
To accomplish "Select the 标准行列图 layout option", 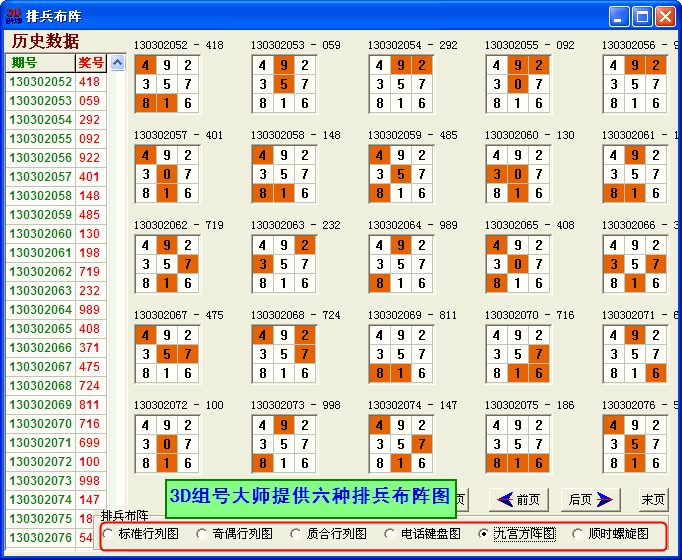I will [x=109, y=534].
